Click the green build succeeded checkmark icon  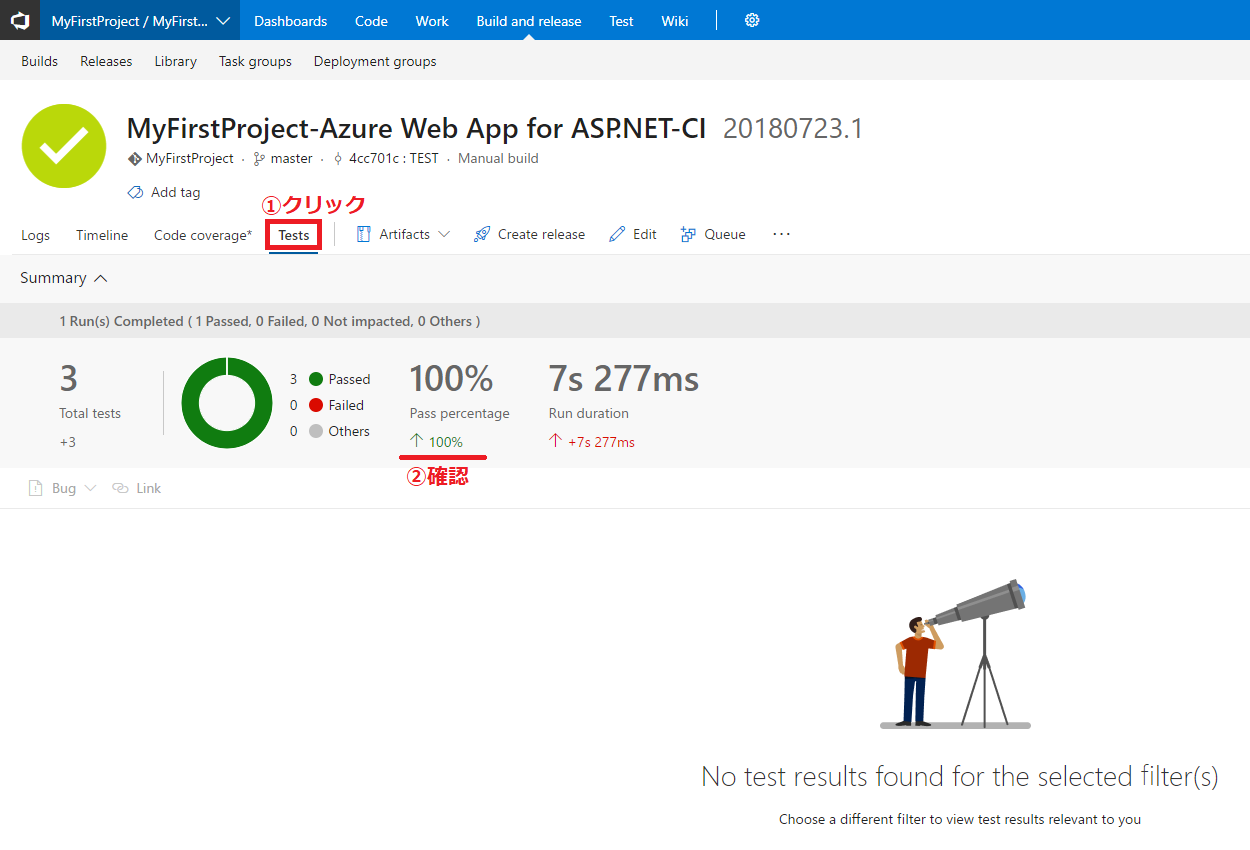(64, 146)
